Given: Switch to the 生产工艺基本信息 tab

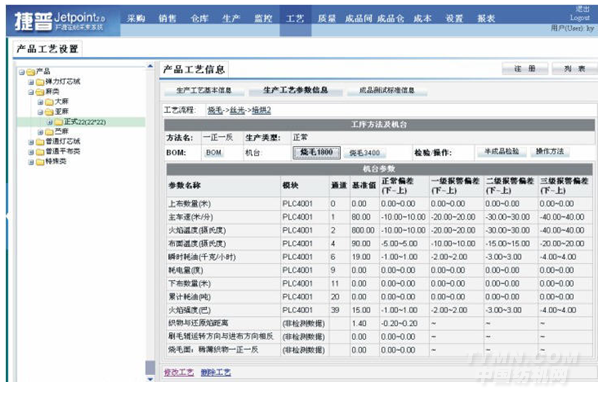Looking at the screenshot, I should point(204,90).
